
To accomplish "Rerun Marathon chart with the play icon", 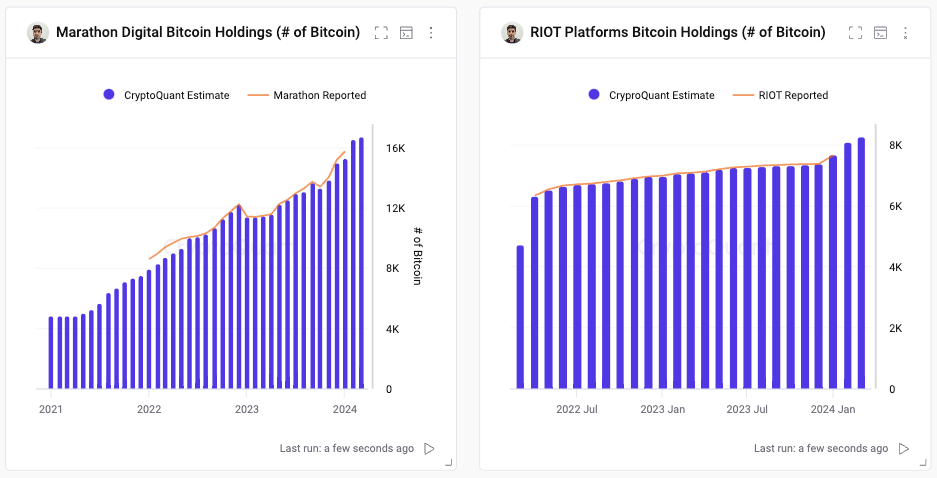I will click(429, 449).
